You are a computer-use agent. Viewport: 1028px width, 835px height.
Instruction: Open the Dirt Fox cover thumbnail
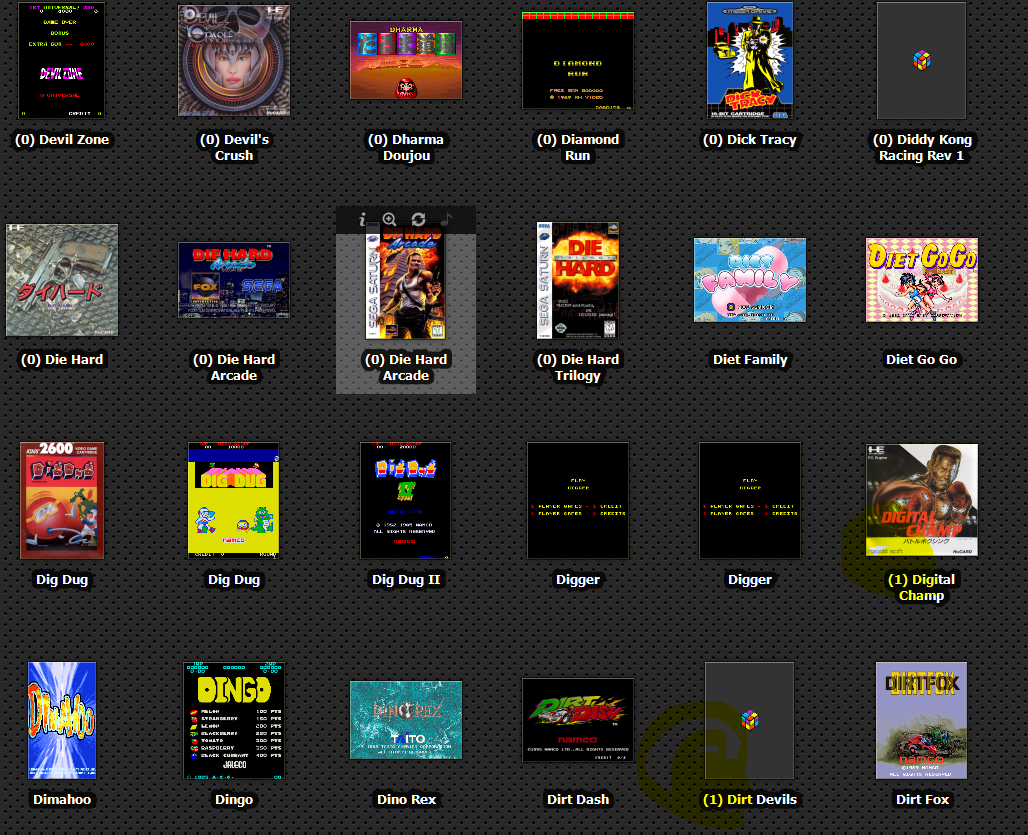point(922,720)
